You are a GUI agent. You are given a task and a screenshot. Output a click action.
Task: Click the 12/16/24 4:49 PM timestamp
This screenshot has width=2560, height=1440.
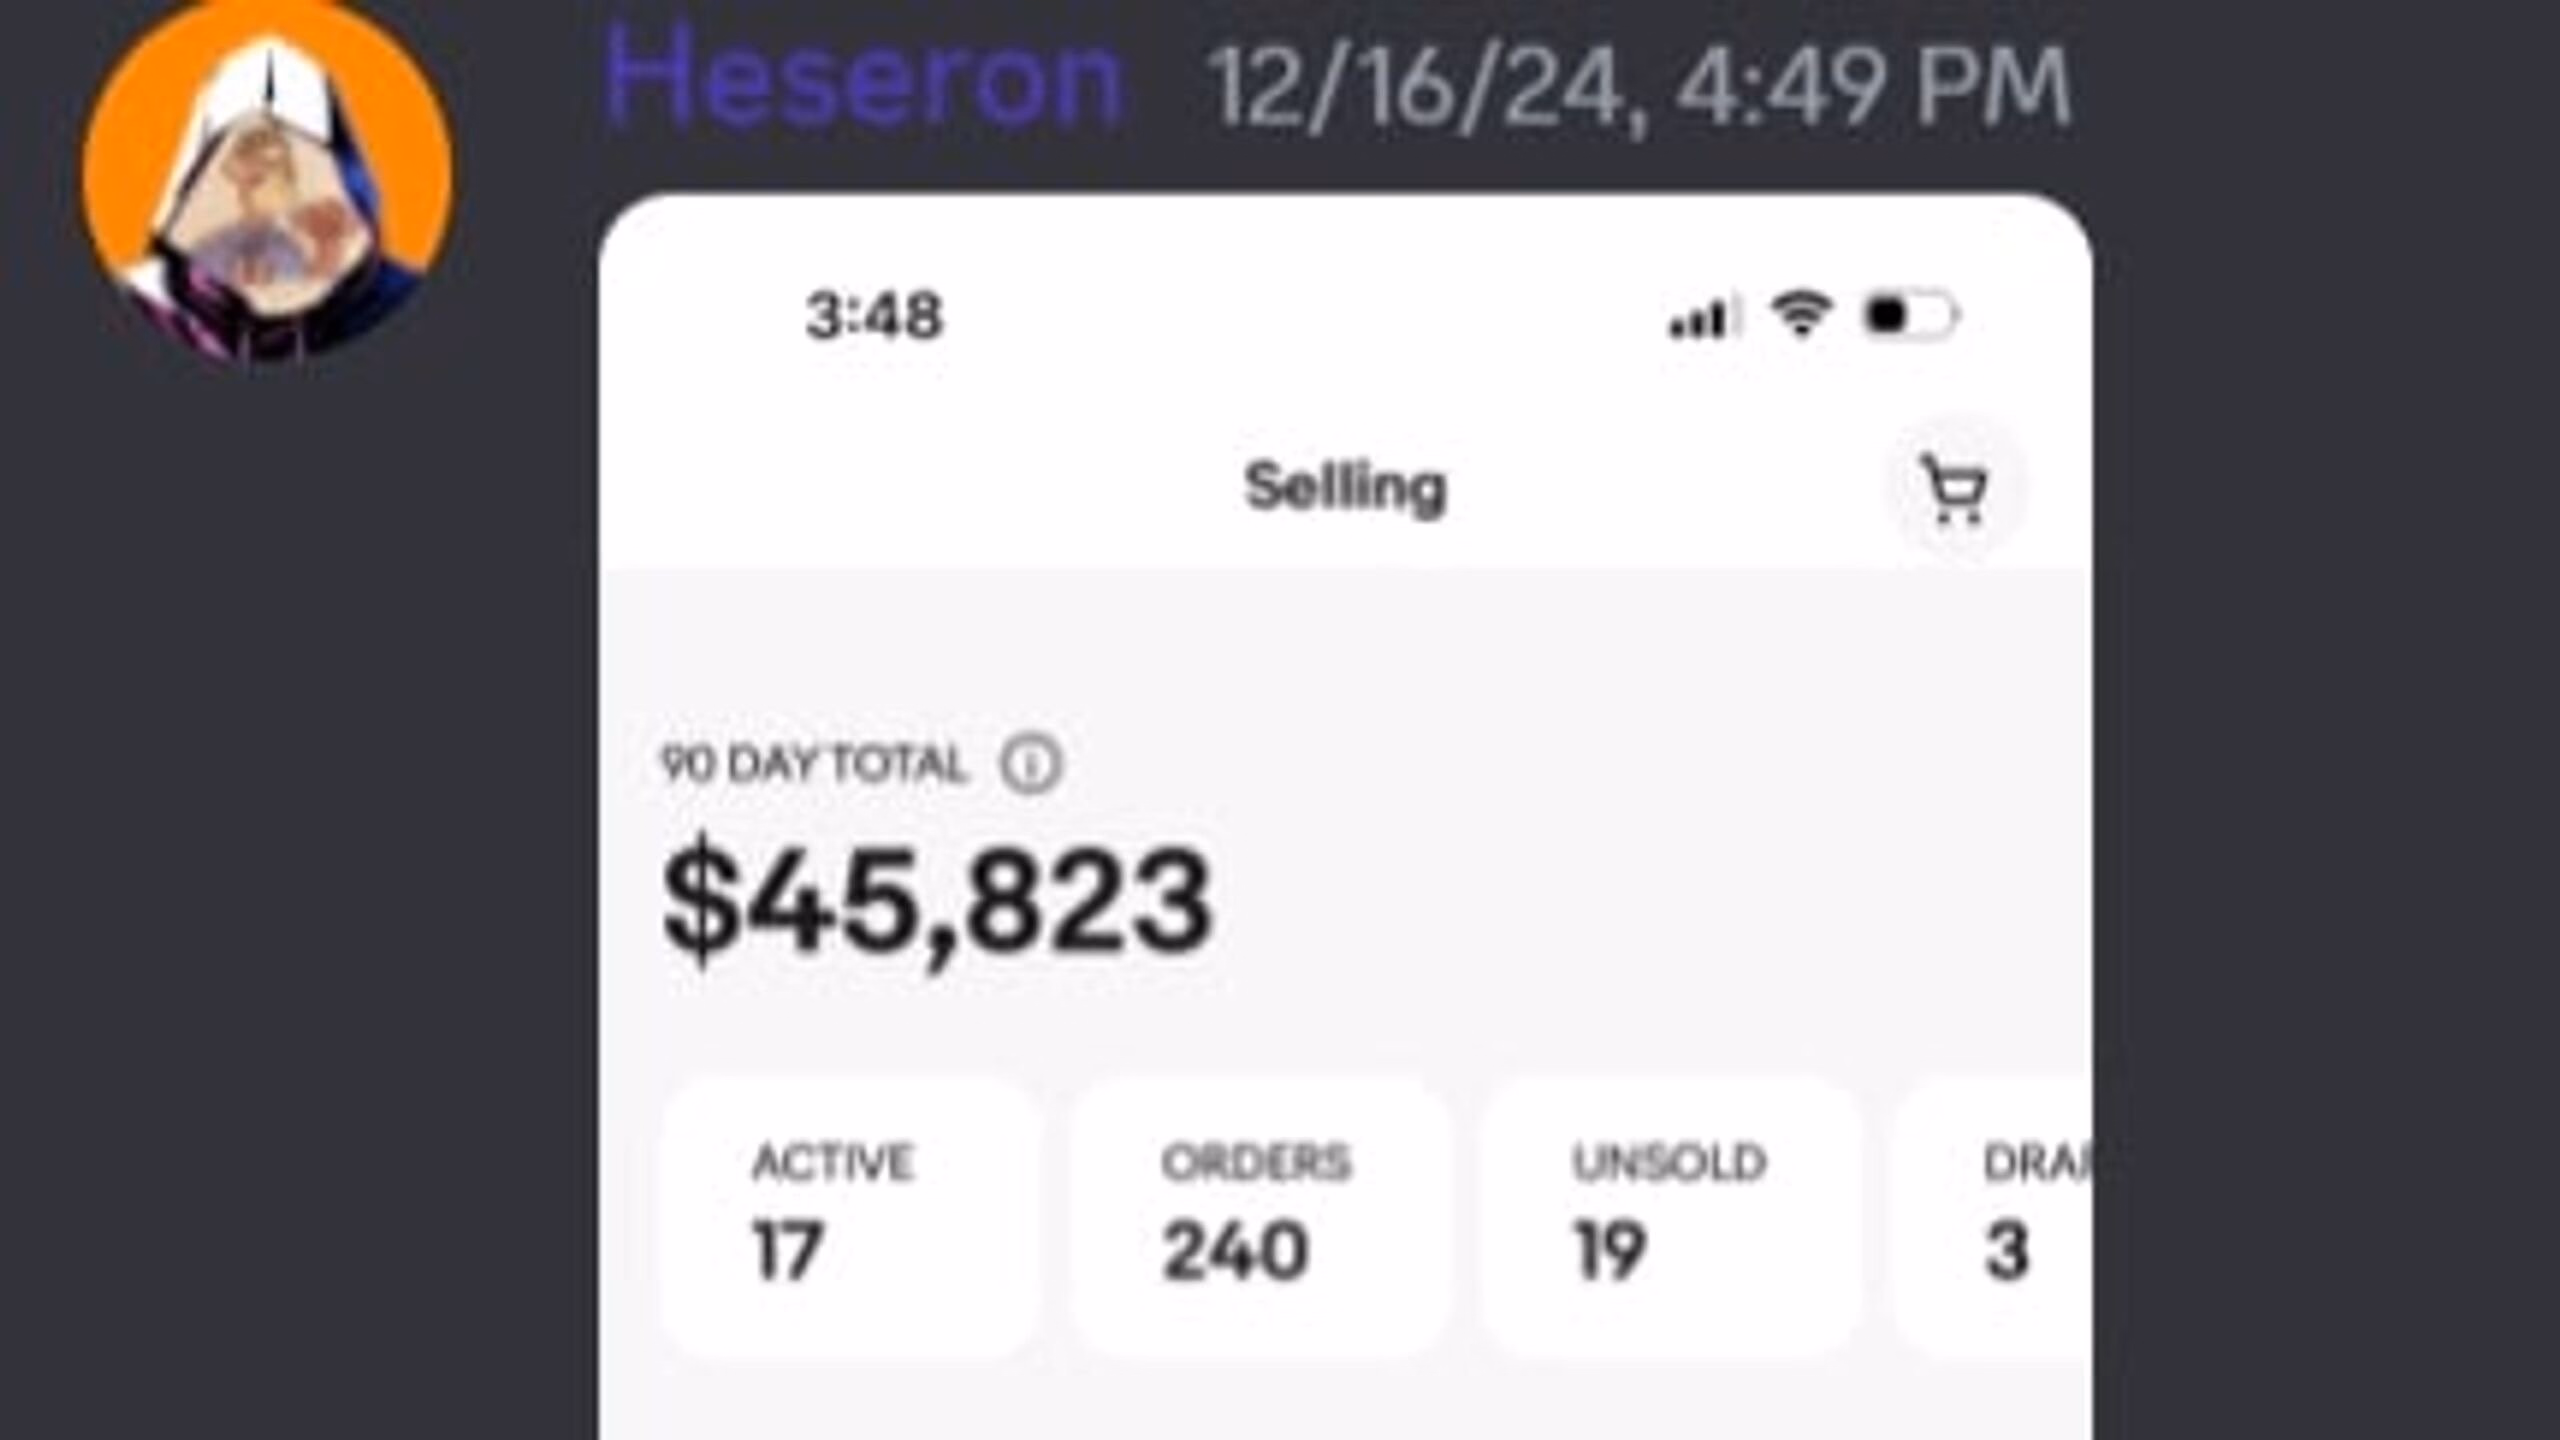tap(1640, 88)
